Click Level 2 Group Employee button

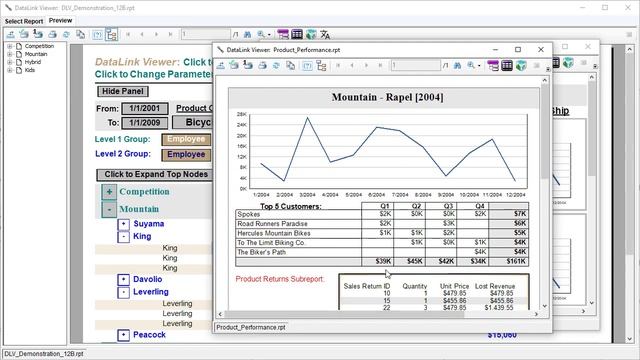[x=186, y=155]
